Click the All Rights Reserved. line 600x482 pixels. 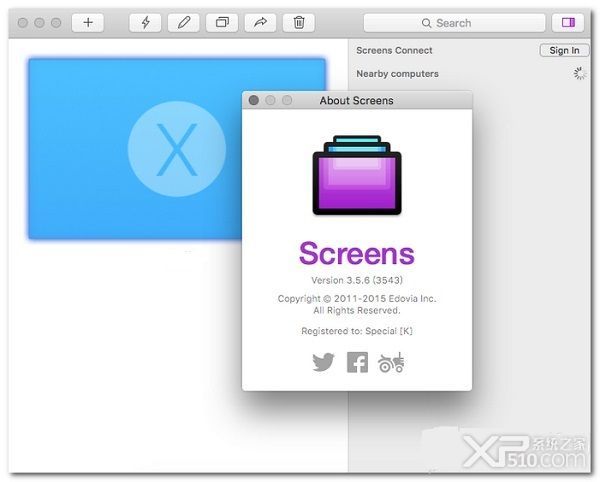pyautogui.click(x=357, y=310)
